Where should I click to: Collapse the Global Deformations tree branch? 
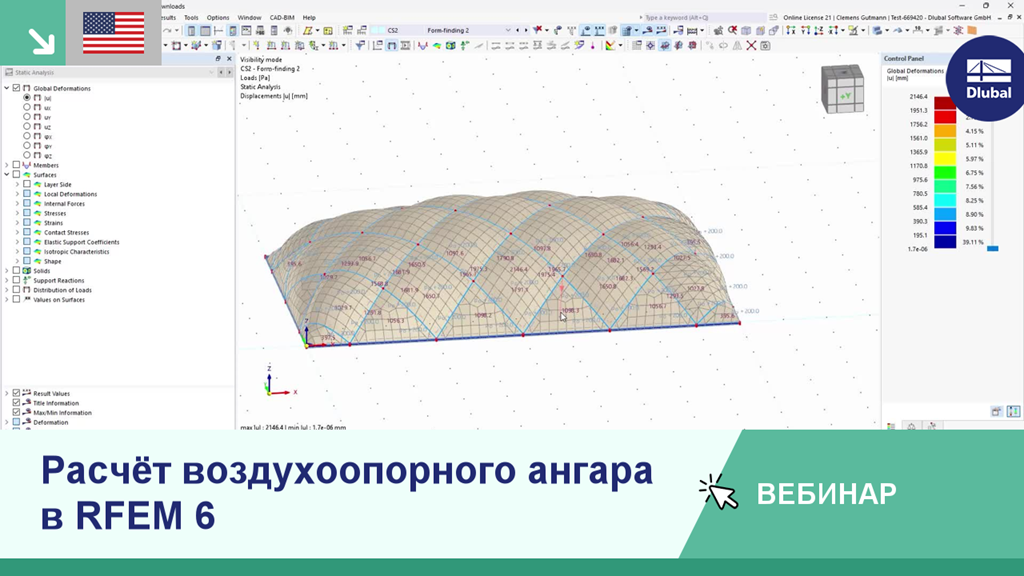tap(5, 89)
